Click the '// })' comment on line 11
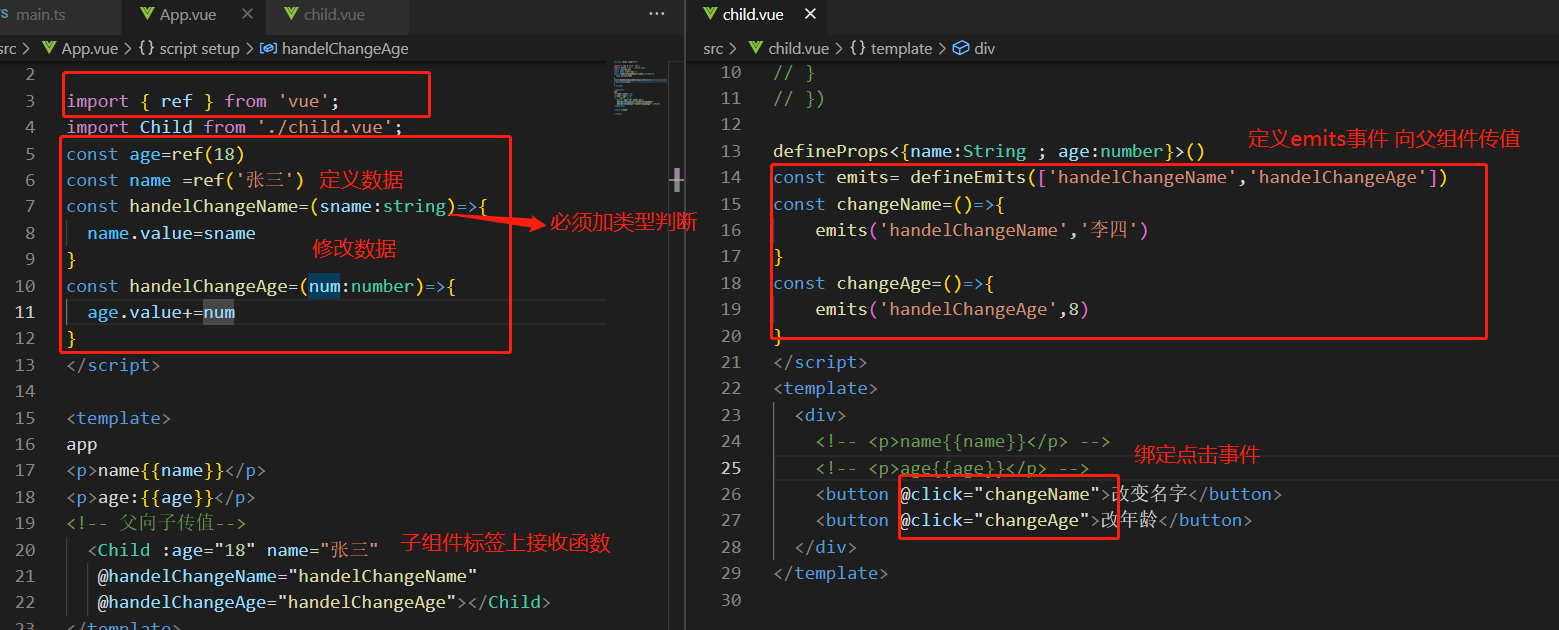 point(799,98)
